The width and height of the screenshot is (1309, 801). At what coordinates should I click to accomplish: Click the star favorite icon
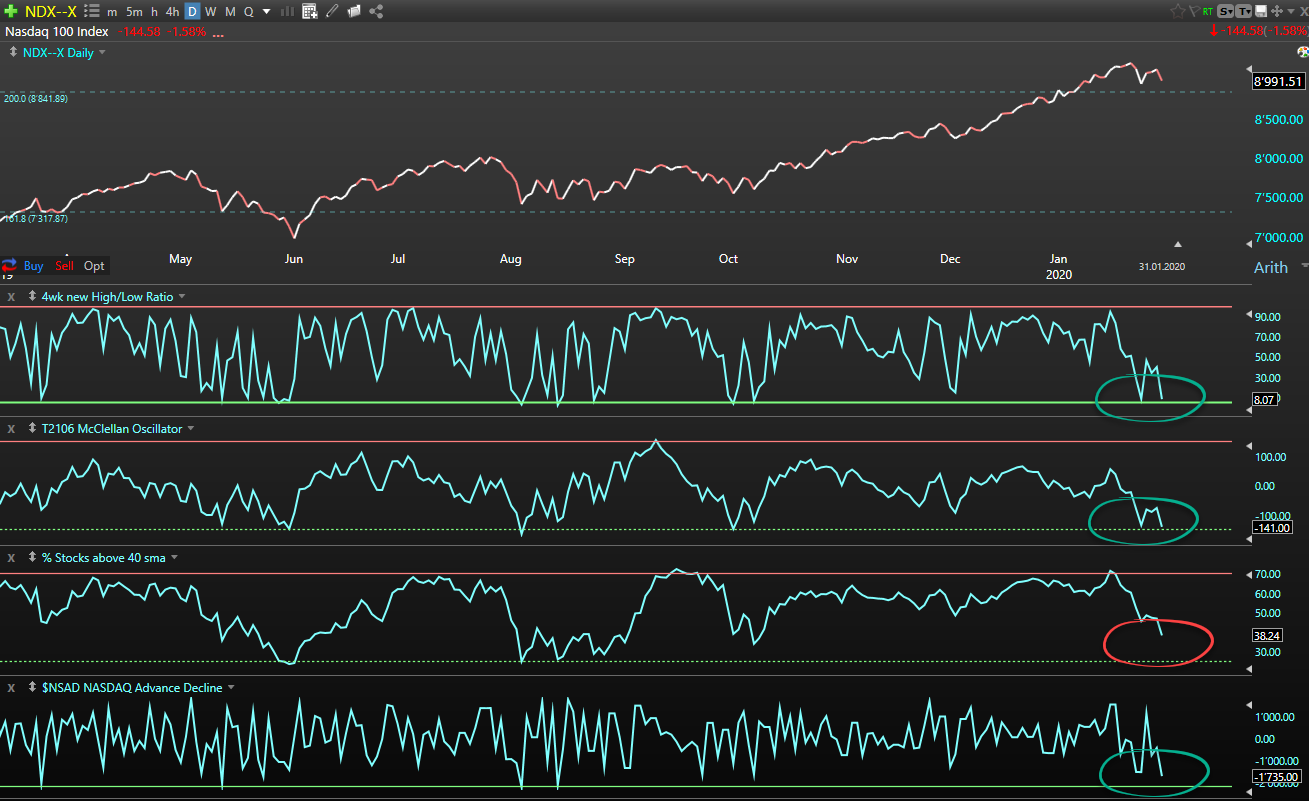pyautogui.click(x=1178, y=11)
